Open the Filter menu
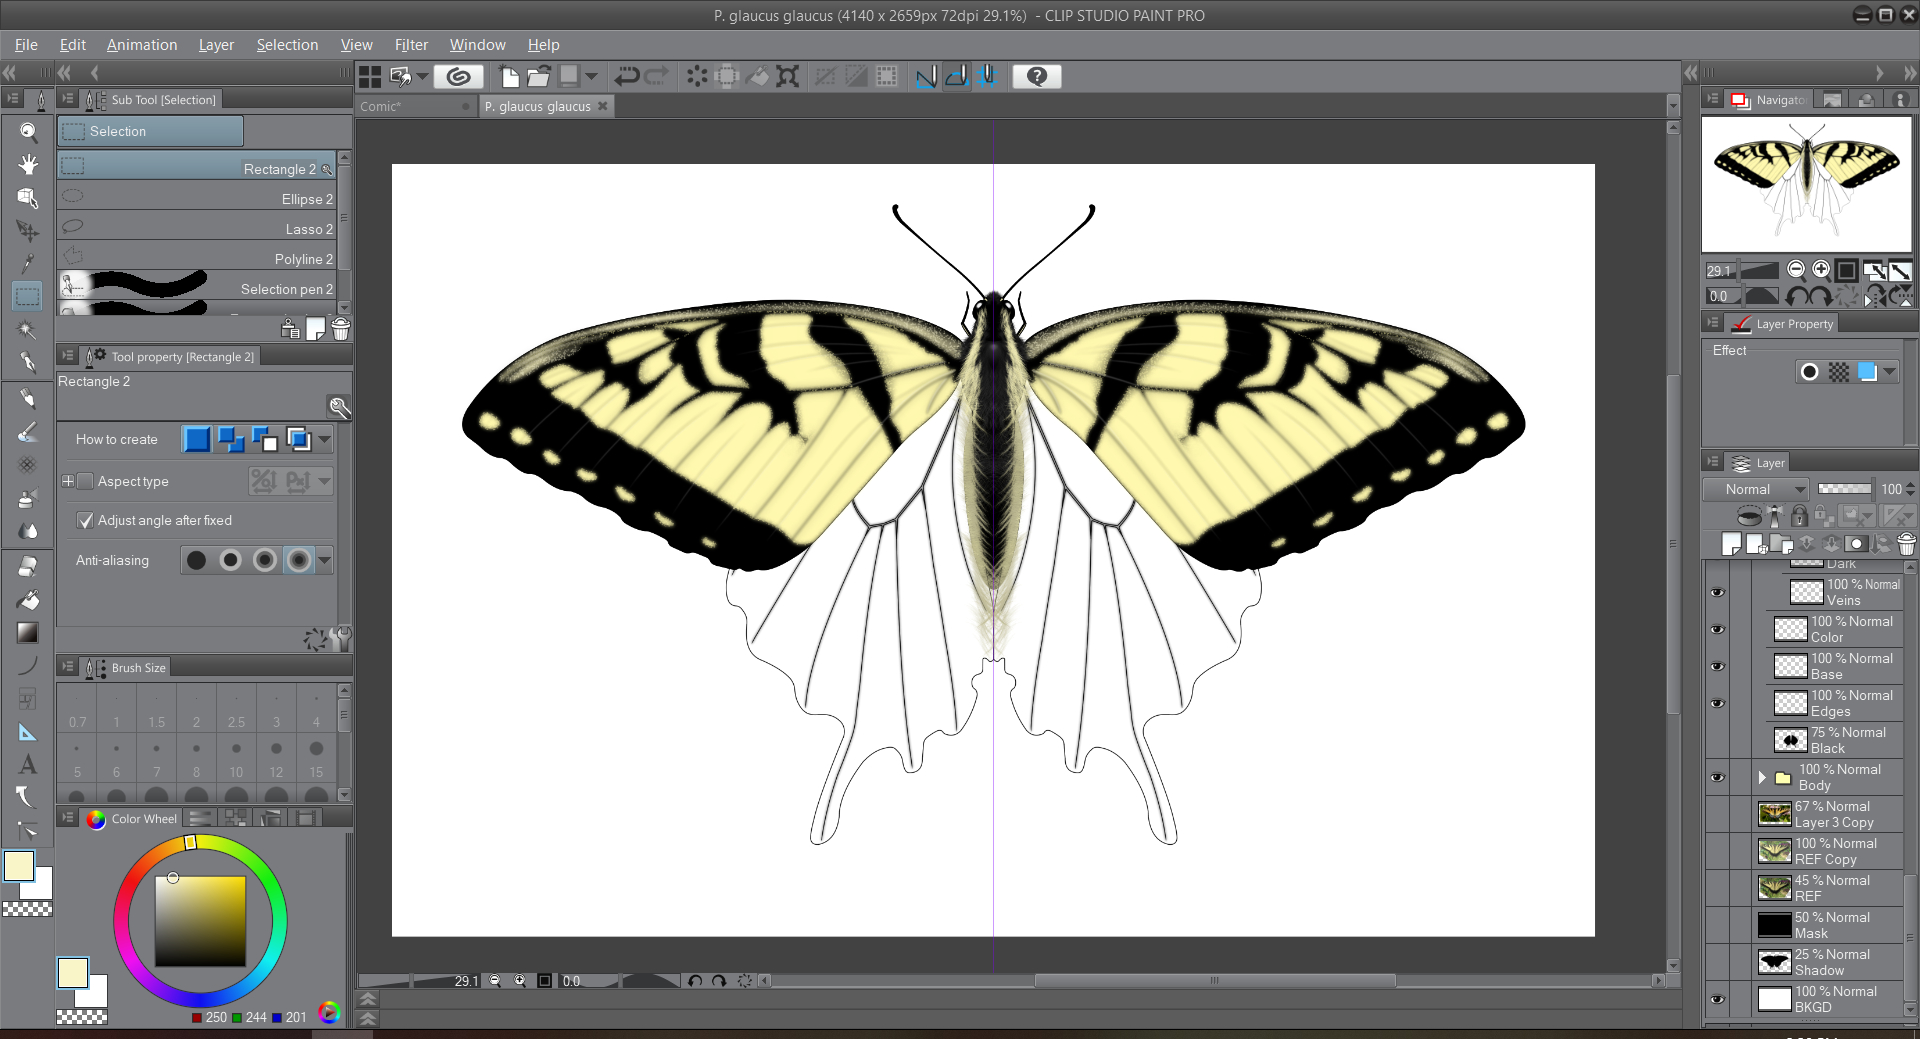This screenshot has height=1039, width=1920. click(410, 45)
